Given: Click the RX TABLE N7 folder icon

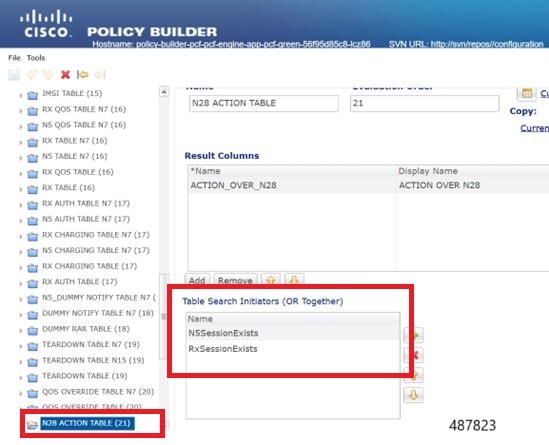Looking at the screenshot, I should pyautogui.click(x=33, y=142).
